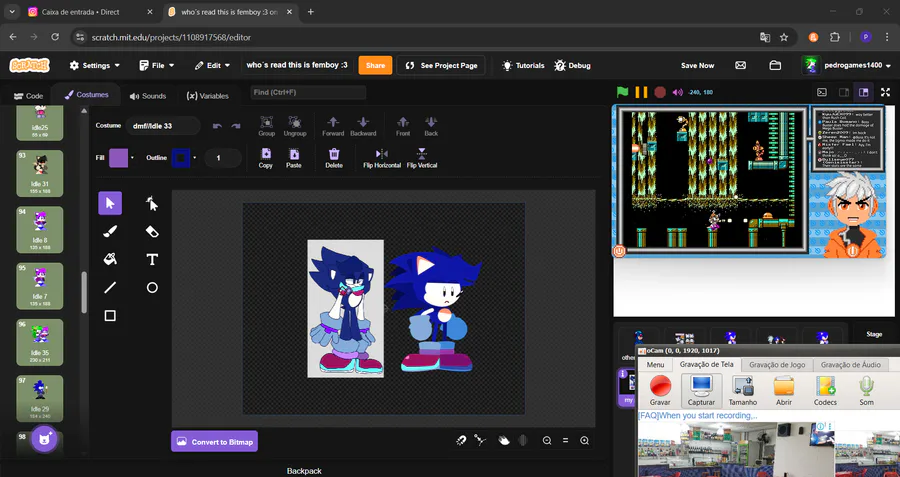This screenshot has height=477, width=900.
Task: Click the Backward layer icon
Action: [363, 126]
